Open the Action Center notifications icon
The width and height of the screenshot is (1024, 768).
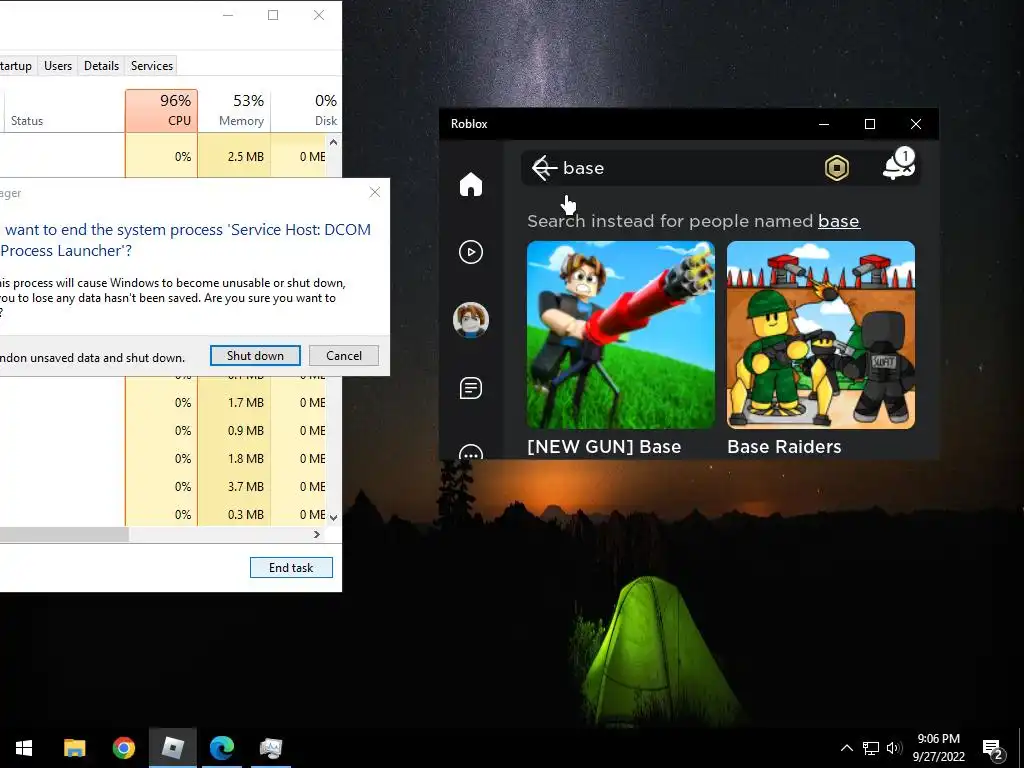click(993, 749)
